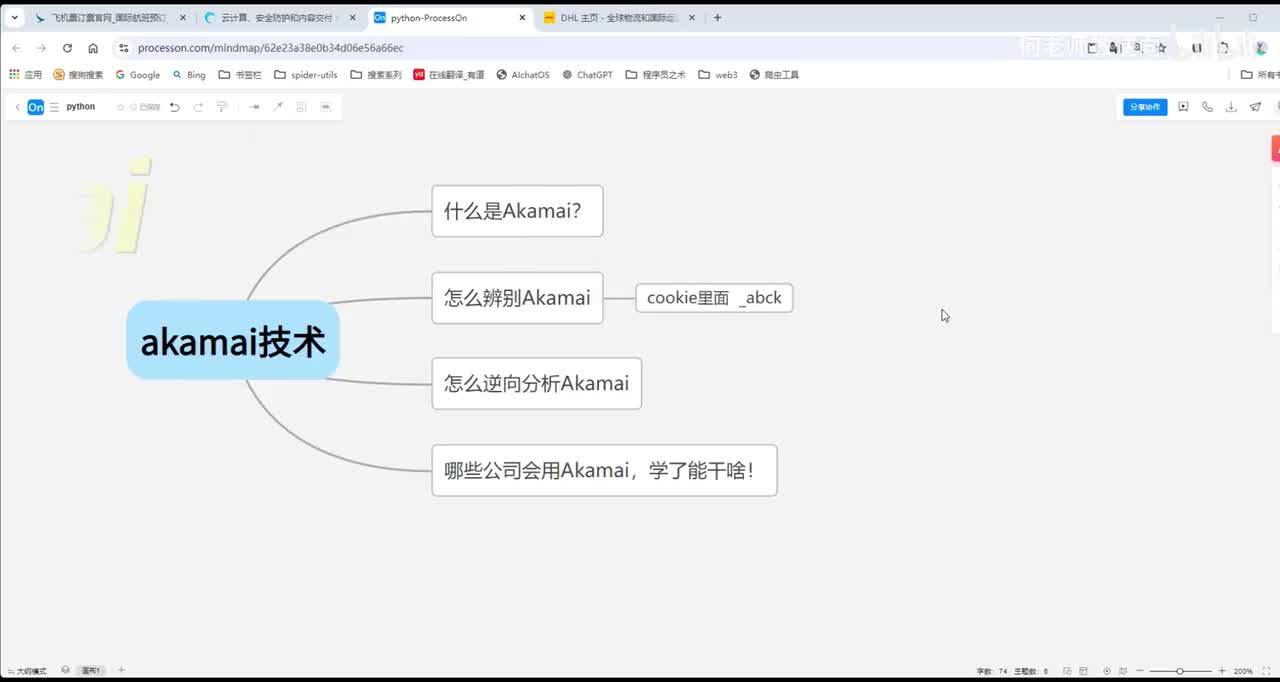Image resolution: width=1280 pixels, height=682 pixels.
Task: Download the mindmap file
Action: 1231,107
